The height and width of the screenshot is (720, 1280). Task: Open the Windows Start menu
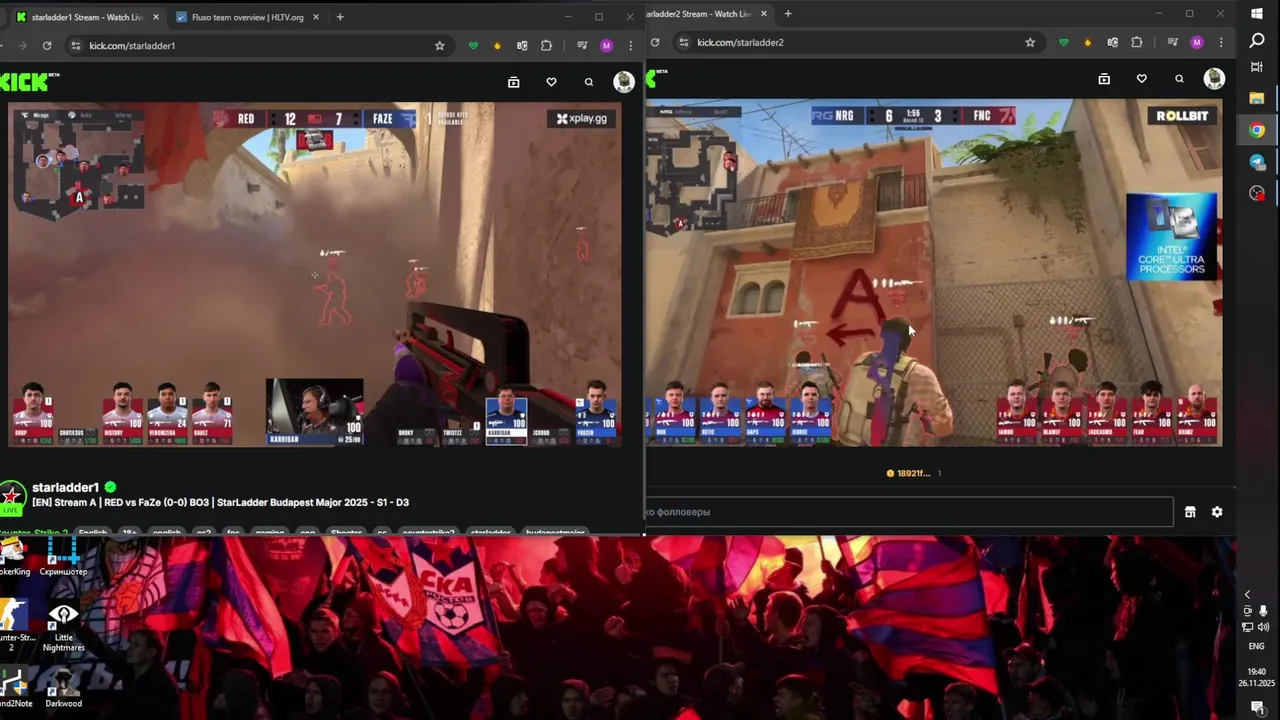pos(1257,13)
